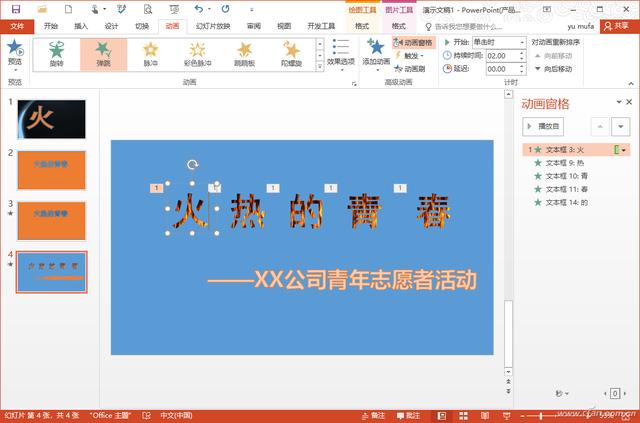Select animation entry 文本框 14: 的
Viewport: 640px width, 423px height.
(576, 202)
